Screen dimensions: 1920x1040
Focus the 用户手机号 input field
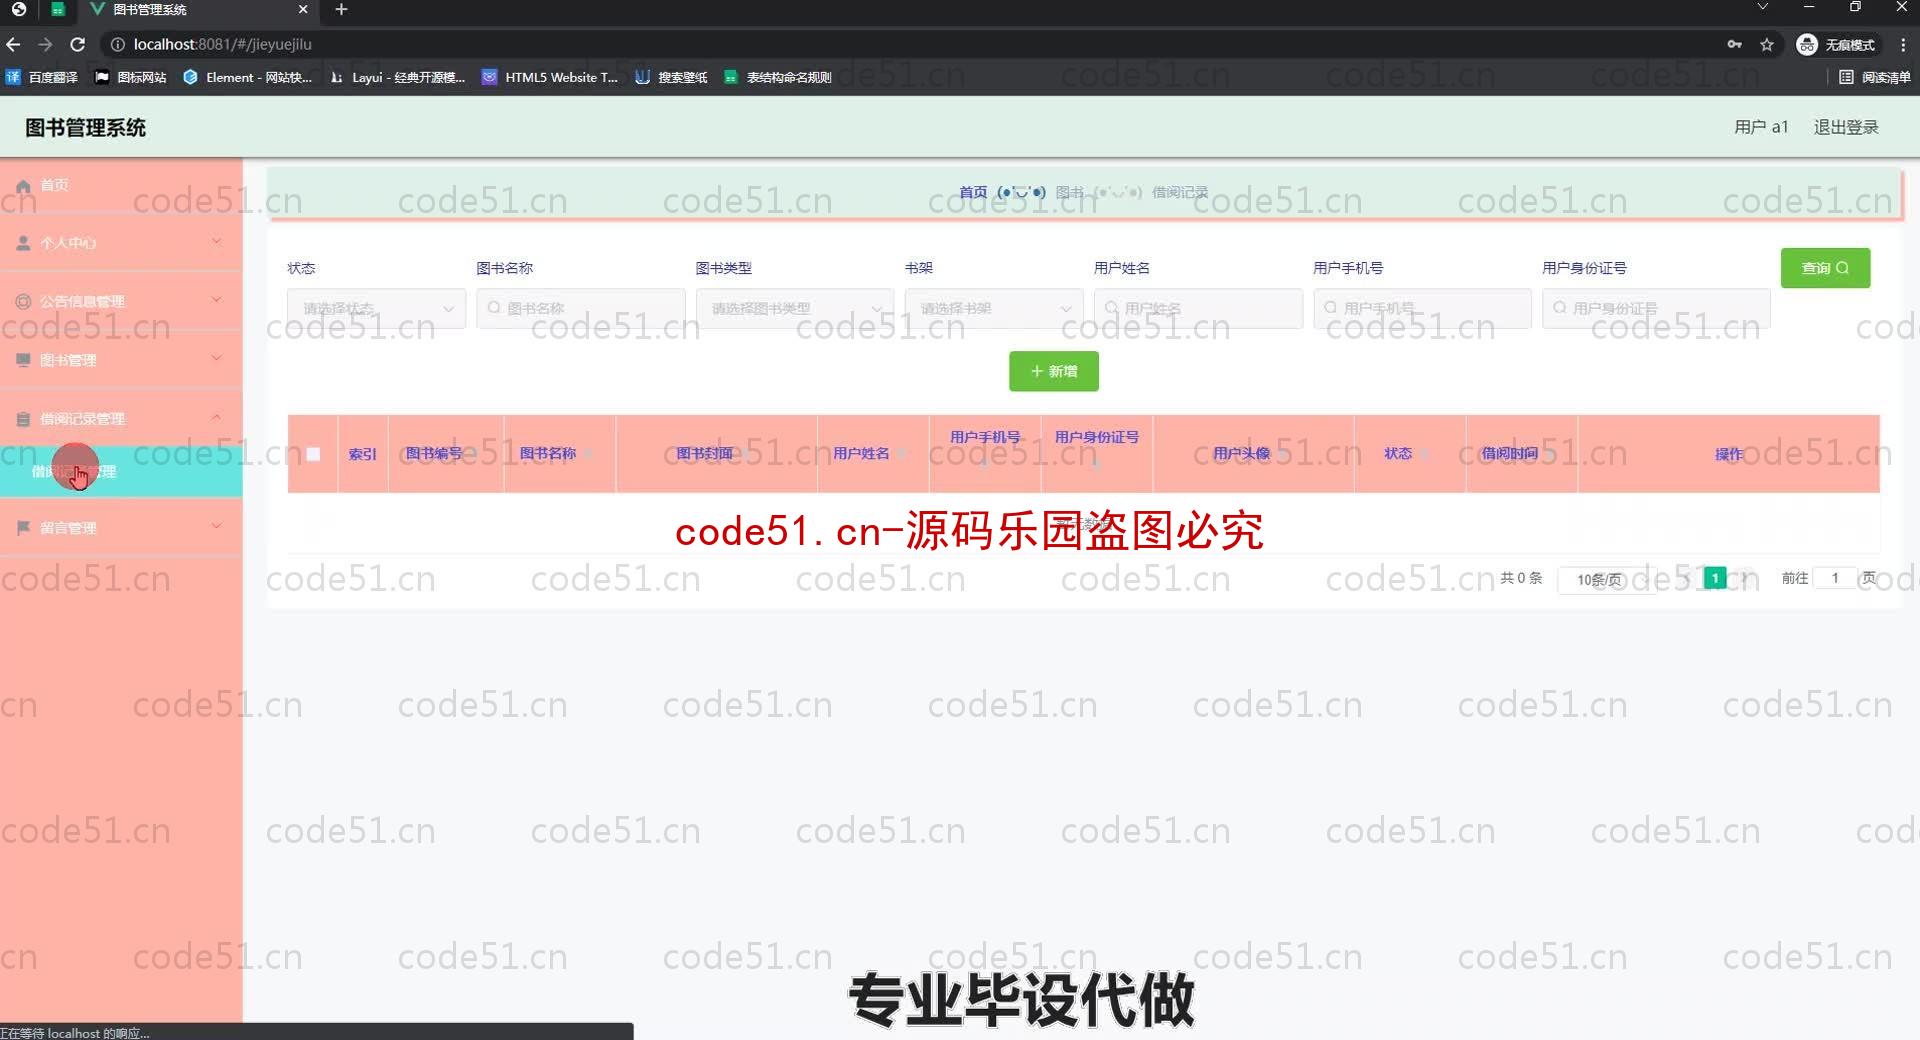(1422, 308)
